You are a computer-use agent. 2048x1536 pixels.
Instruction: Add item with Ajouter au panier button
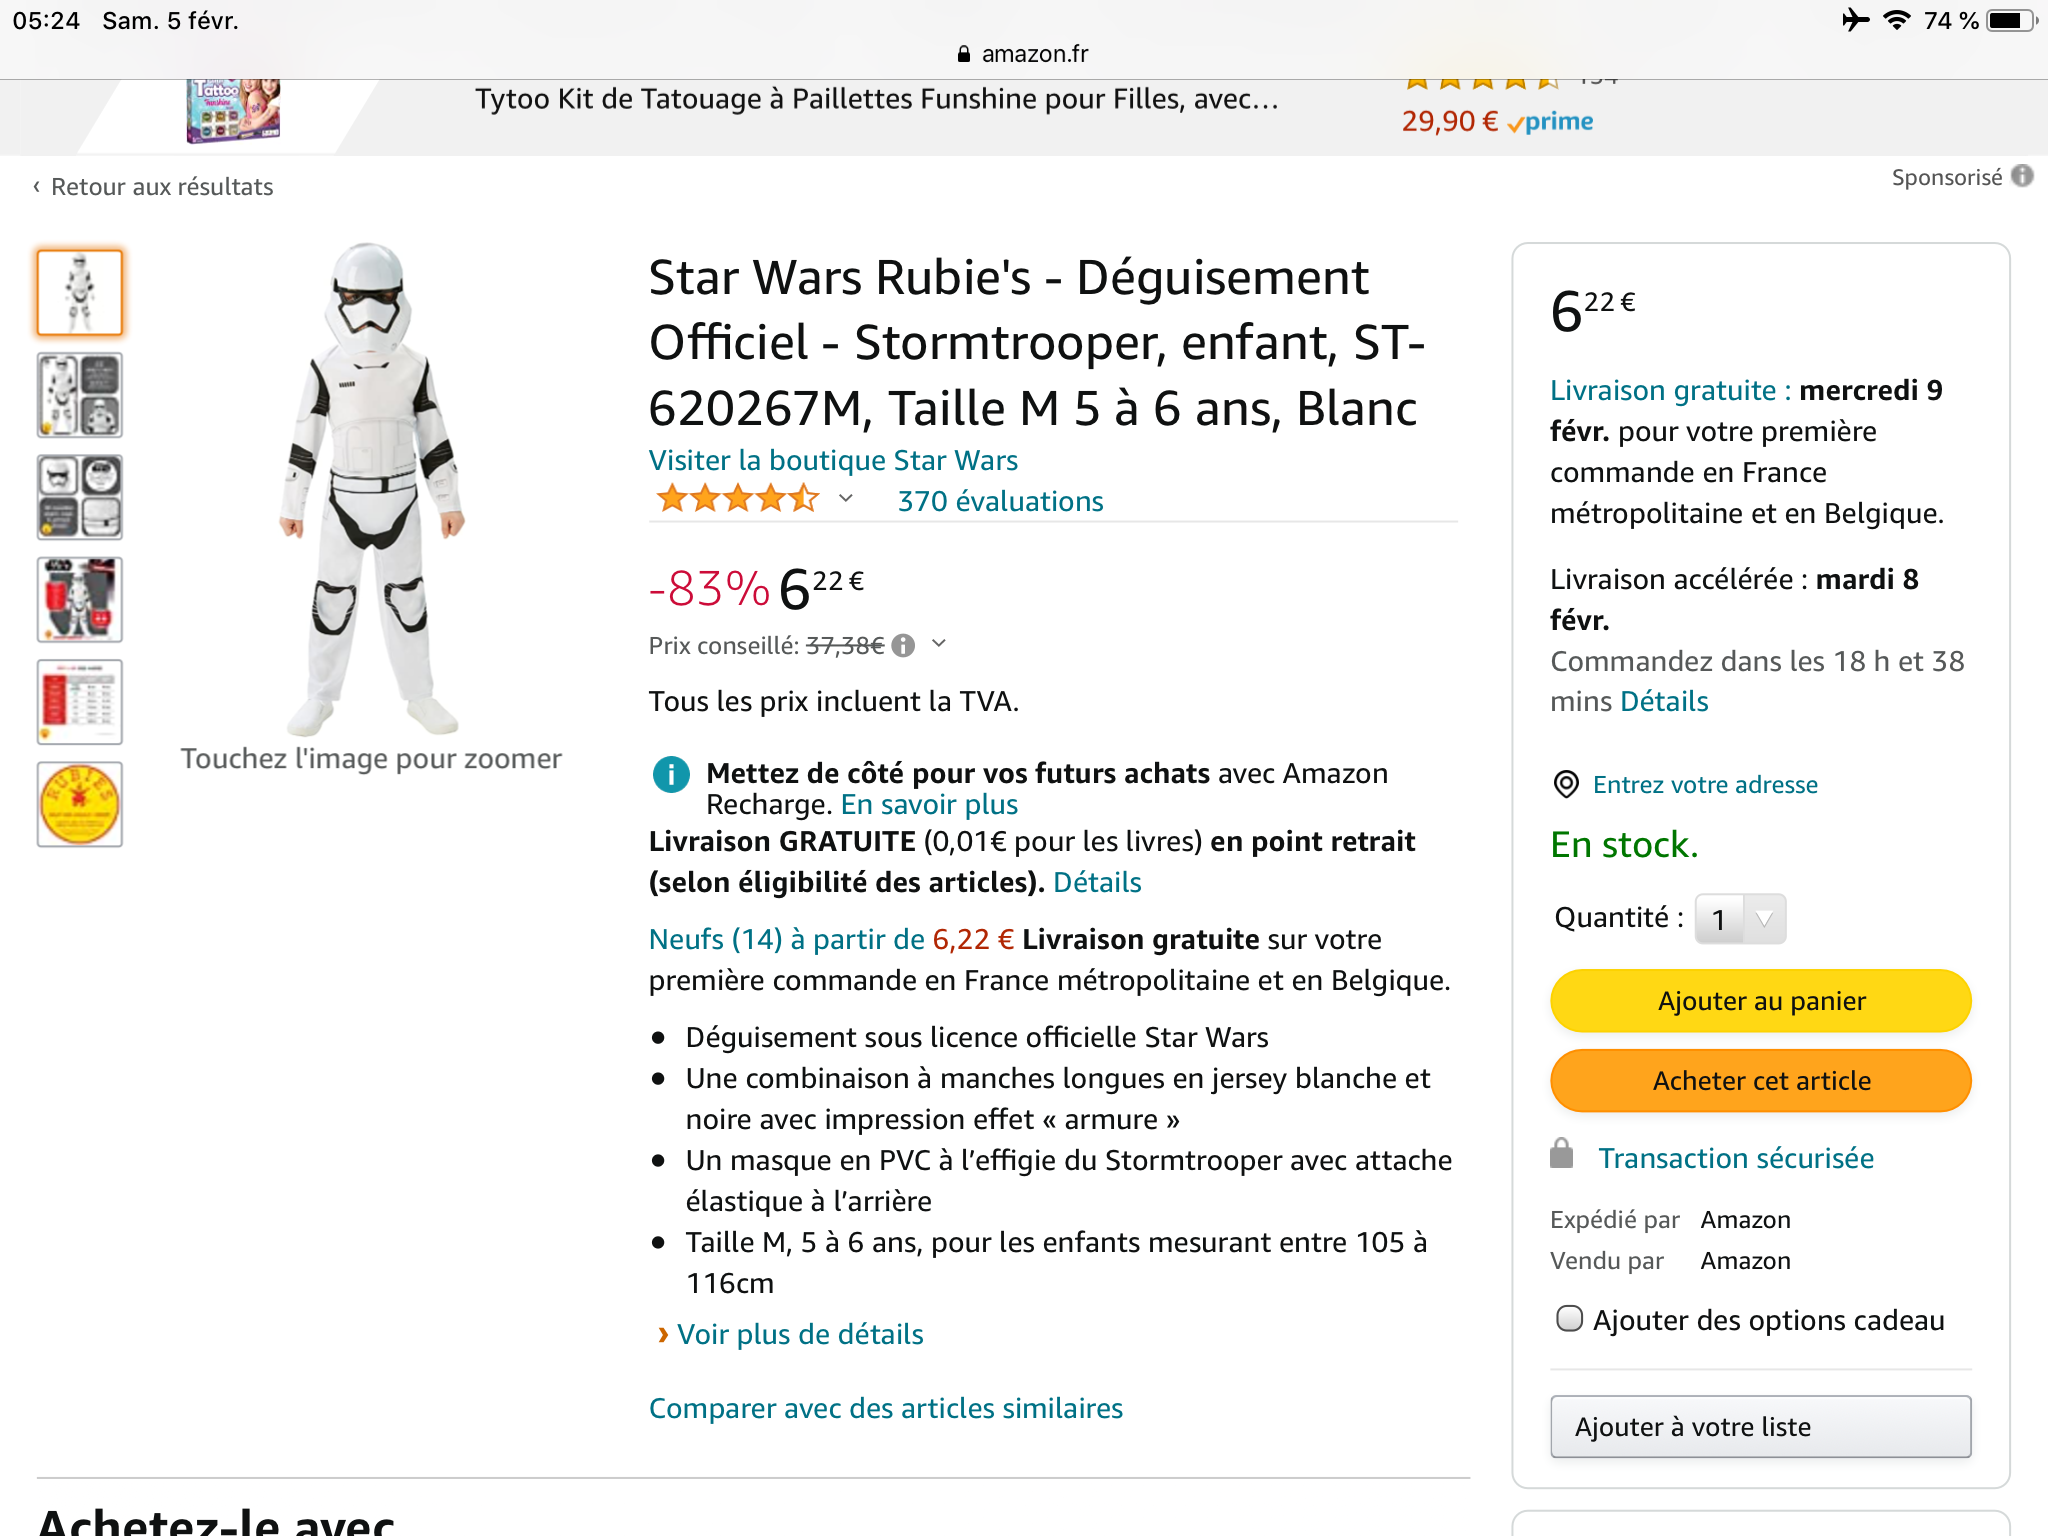[x=1760, y=1001]
